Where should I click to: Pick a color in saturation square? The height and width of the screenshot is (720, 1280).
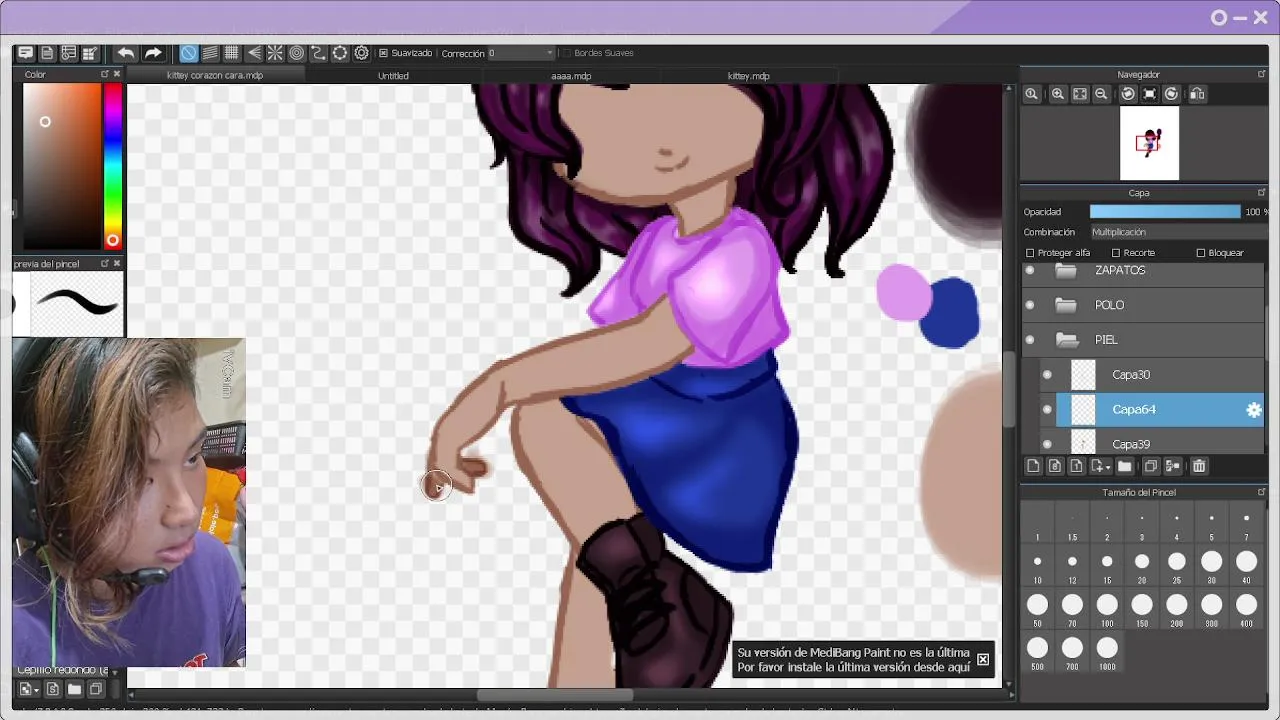click(x=62, y=166)
